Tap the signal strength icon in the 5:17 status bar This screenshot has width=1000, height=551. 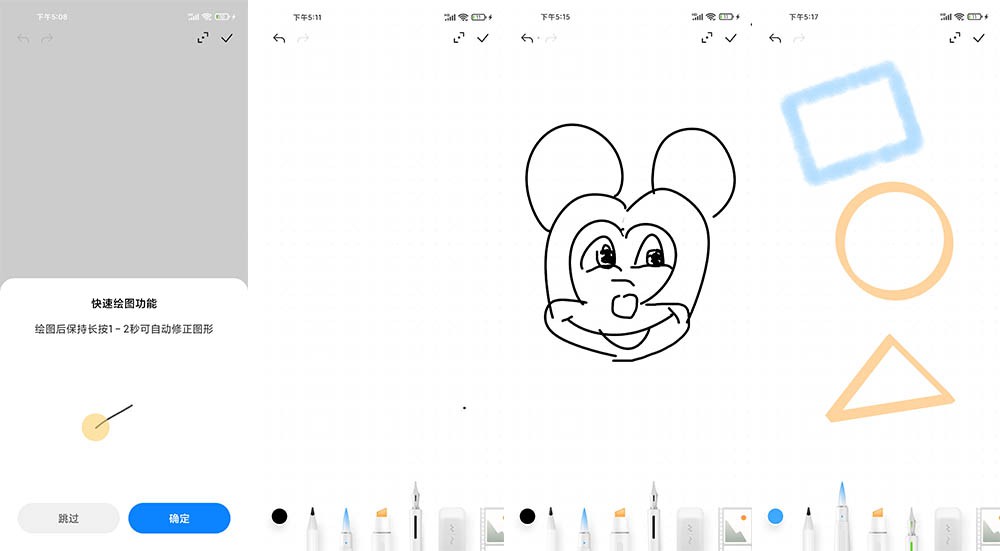tap(946, 17)
